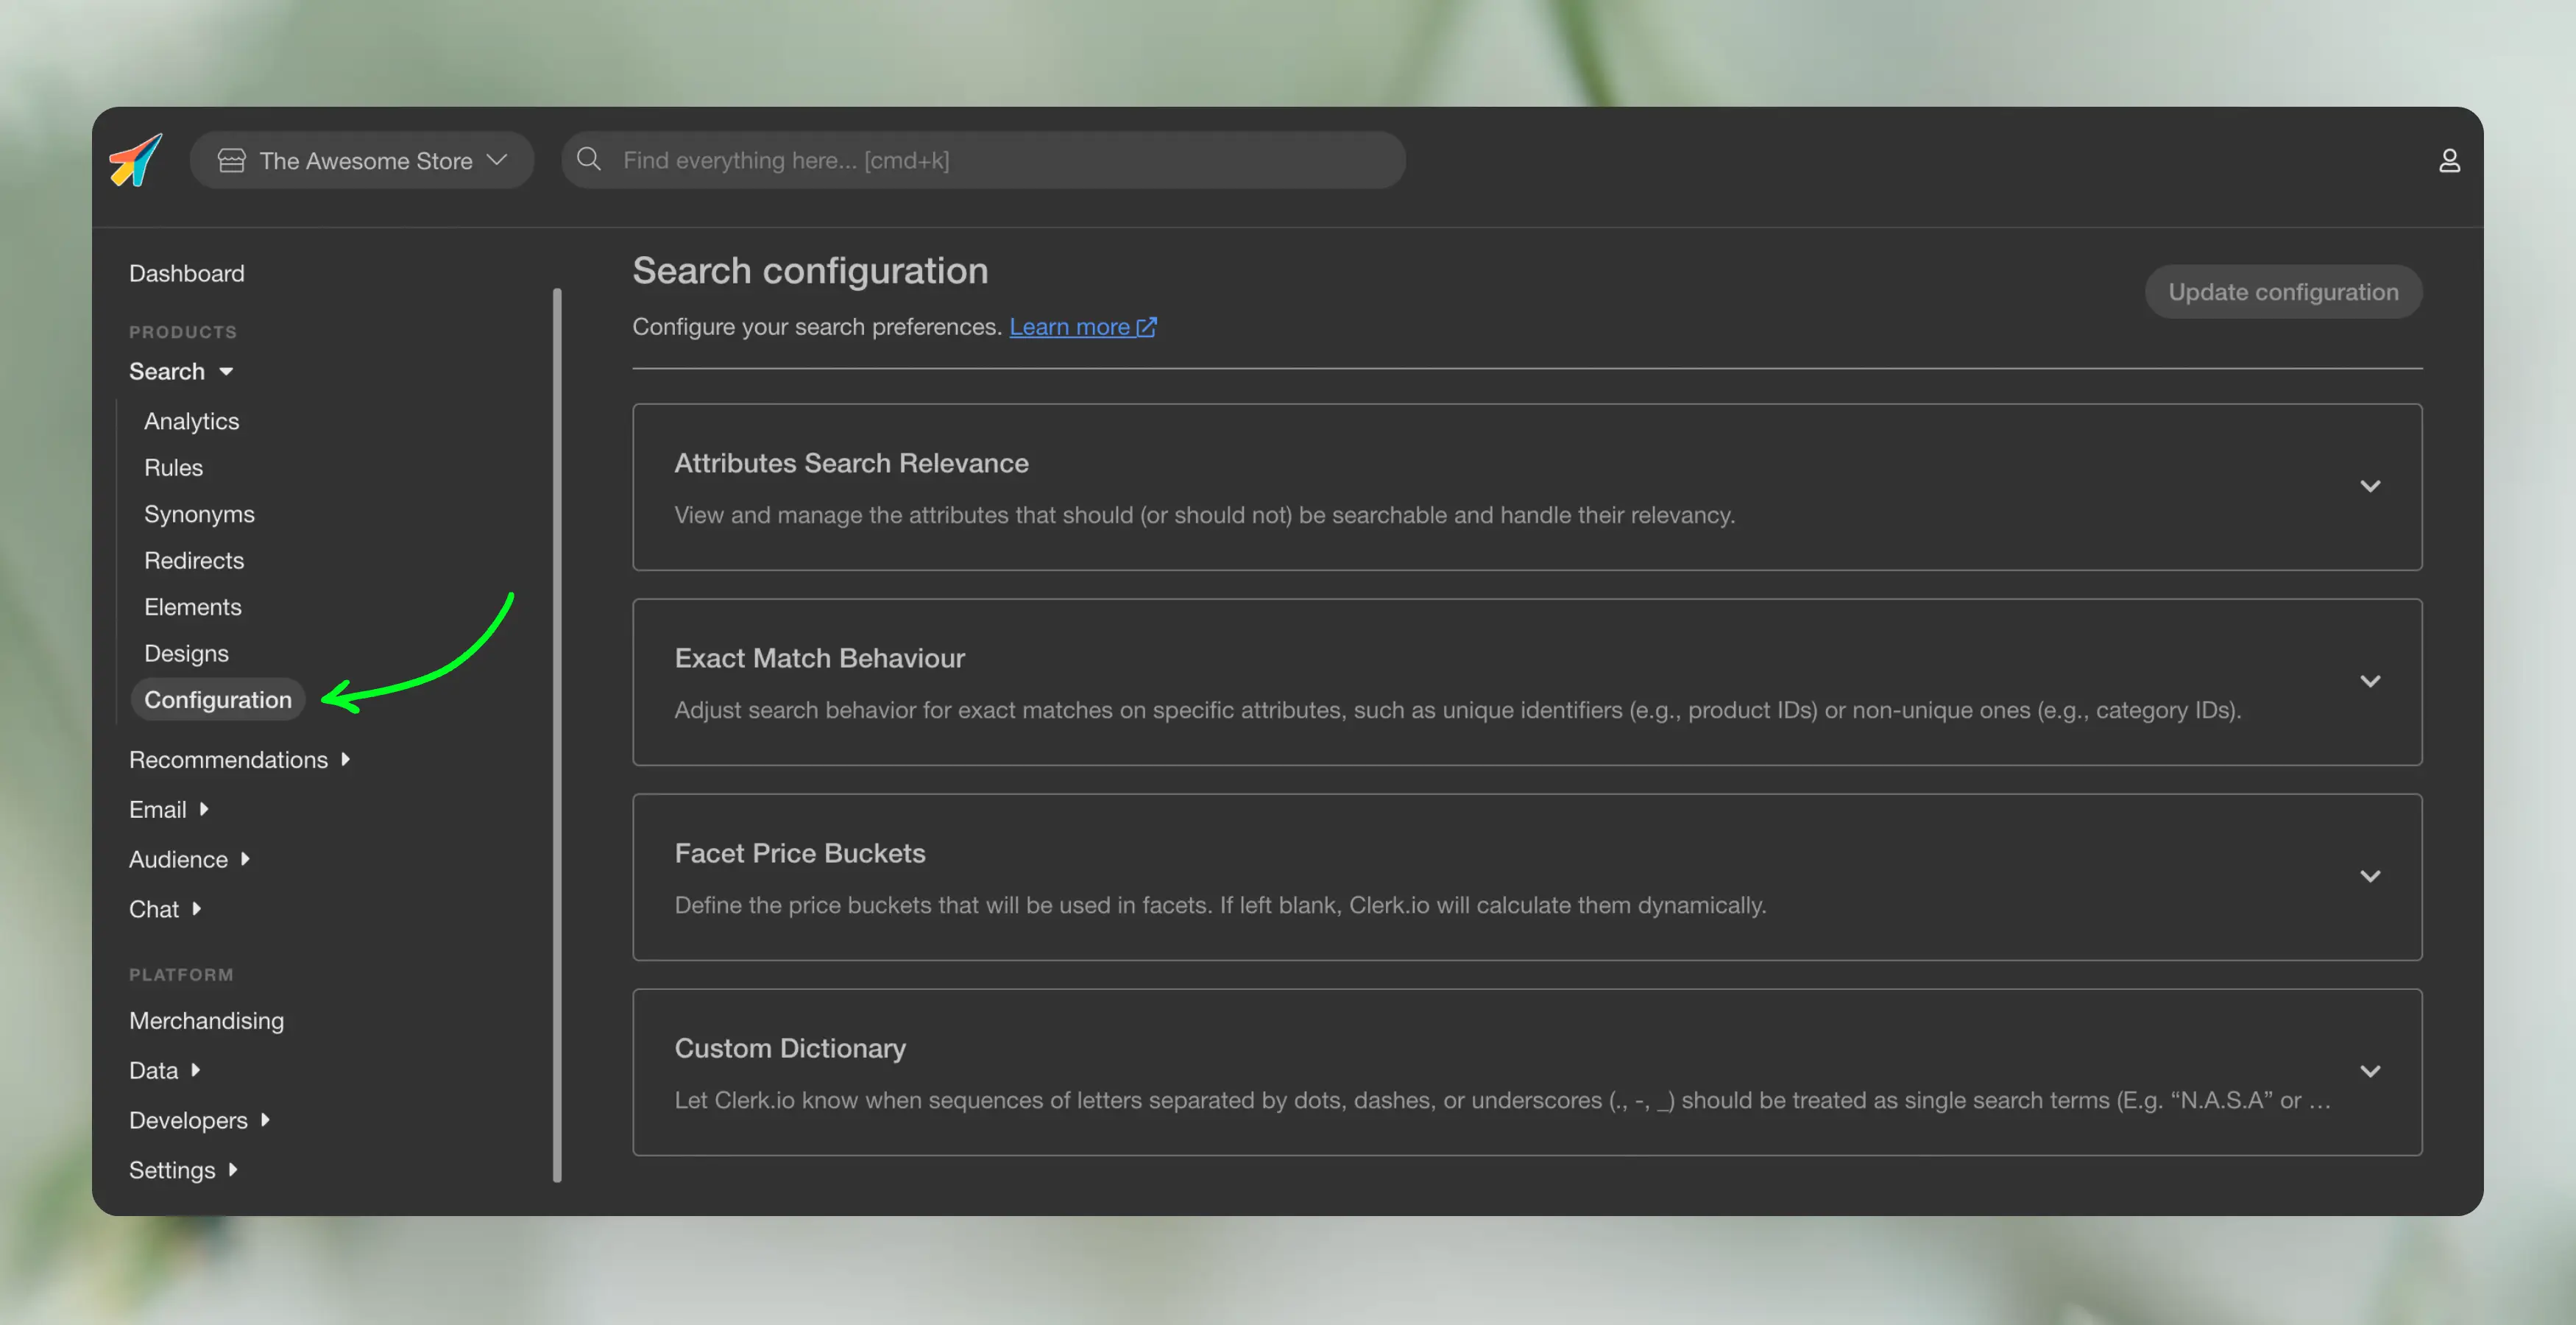Click the Clerk.io paper plane logo
The image size is (2576, 1325).
[x=135, y=160]
